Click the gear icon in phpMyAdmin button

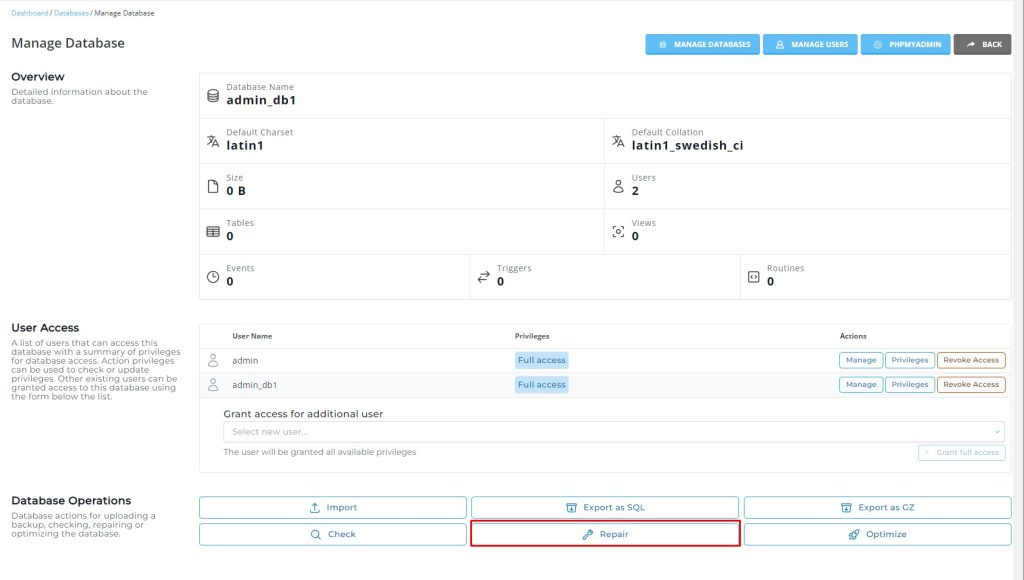point(878,44)
